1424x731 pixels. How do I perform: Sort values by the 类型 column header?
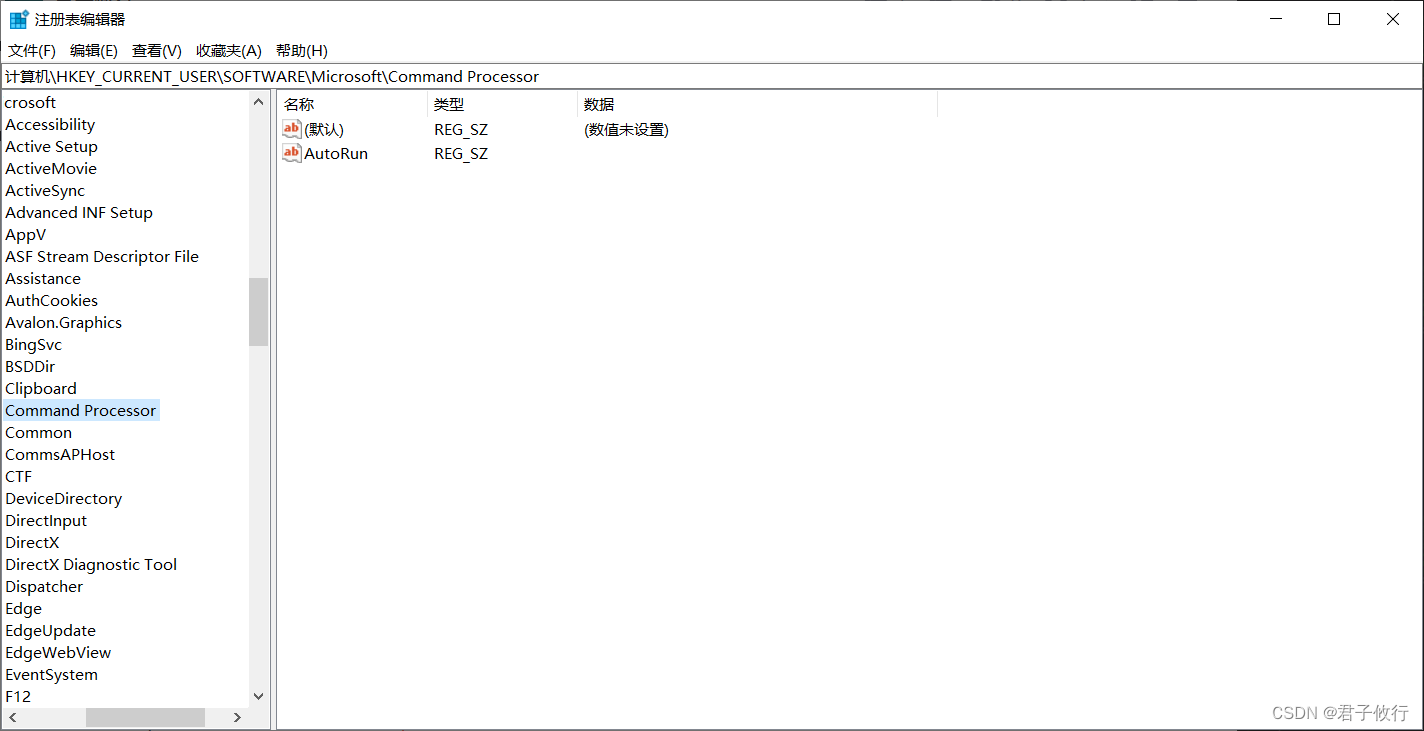tap(449, 103)
